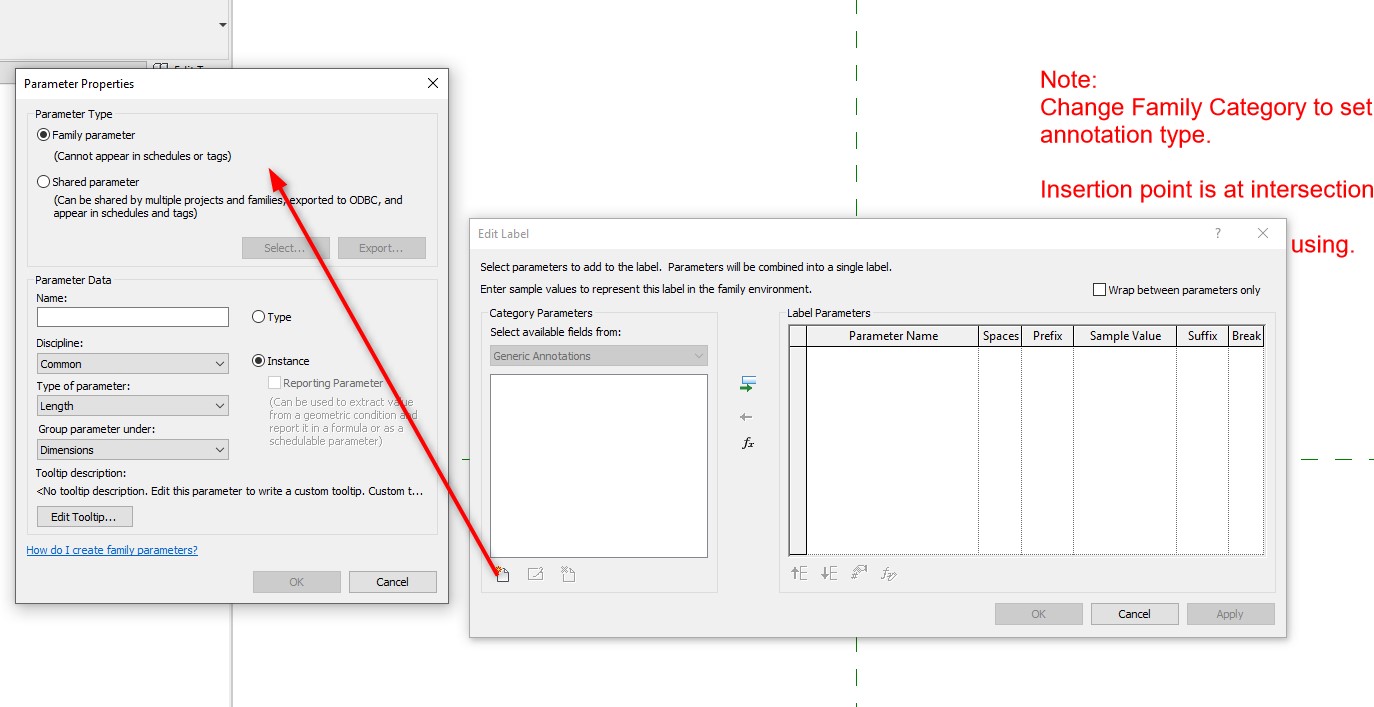Select the Shared parameter radio button

tap(43, 182)
